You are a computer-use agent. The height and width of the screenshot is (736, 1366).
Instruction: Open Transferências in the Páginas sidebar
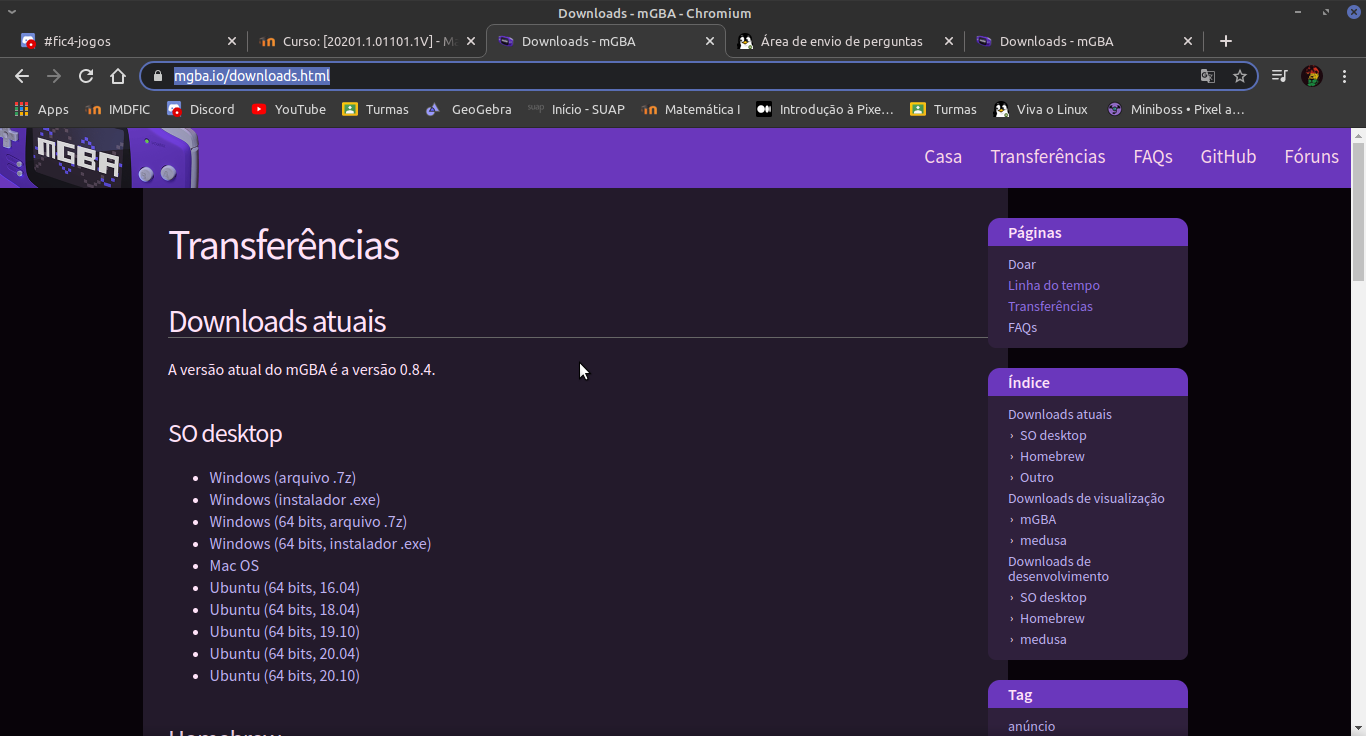[1050, 307]
